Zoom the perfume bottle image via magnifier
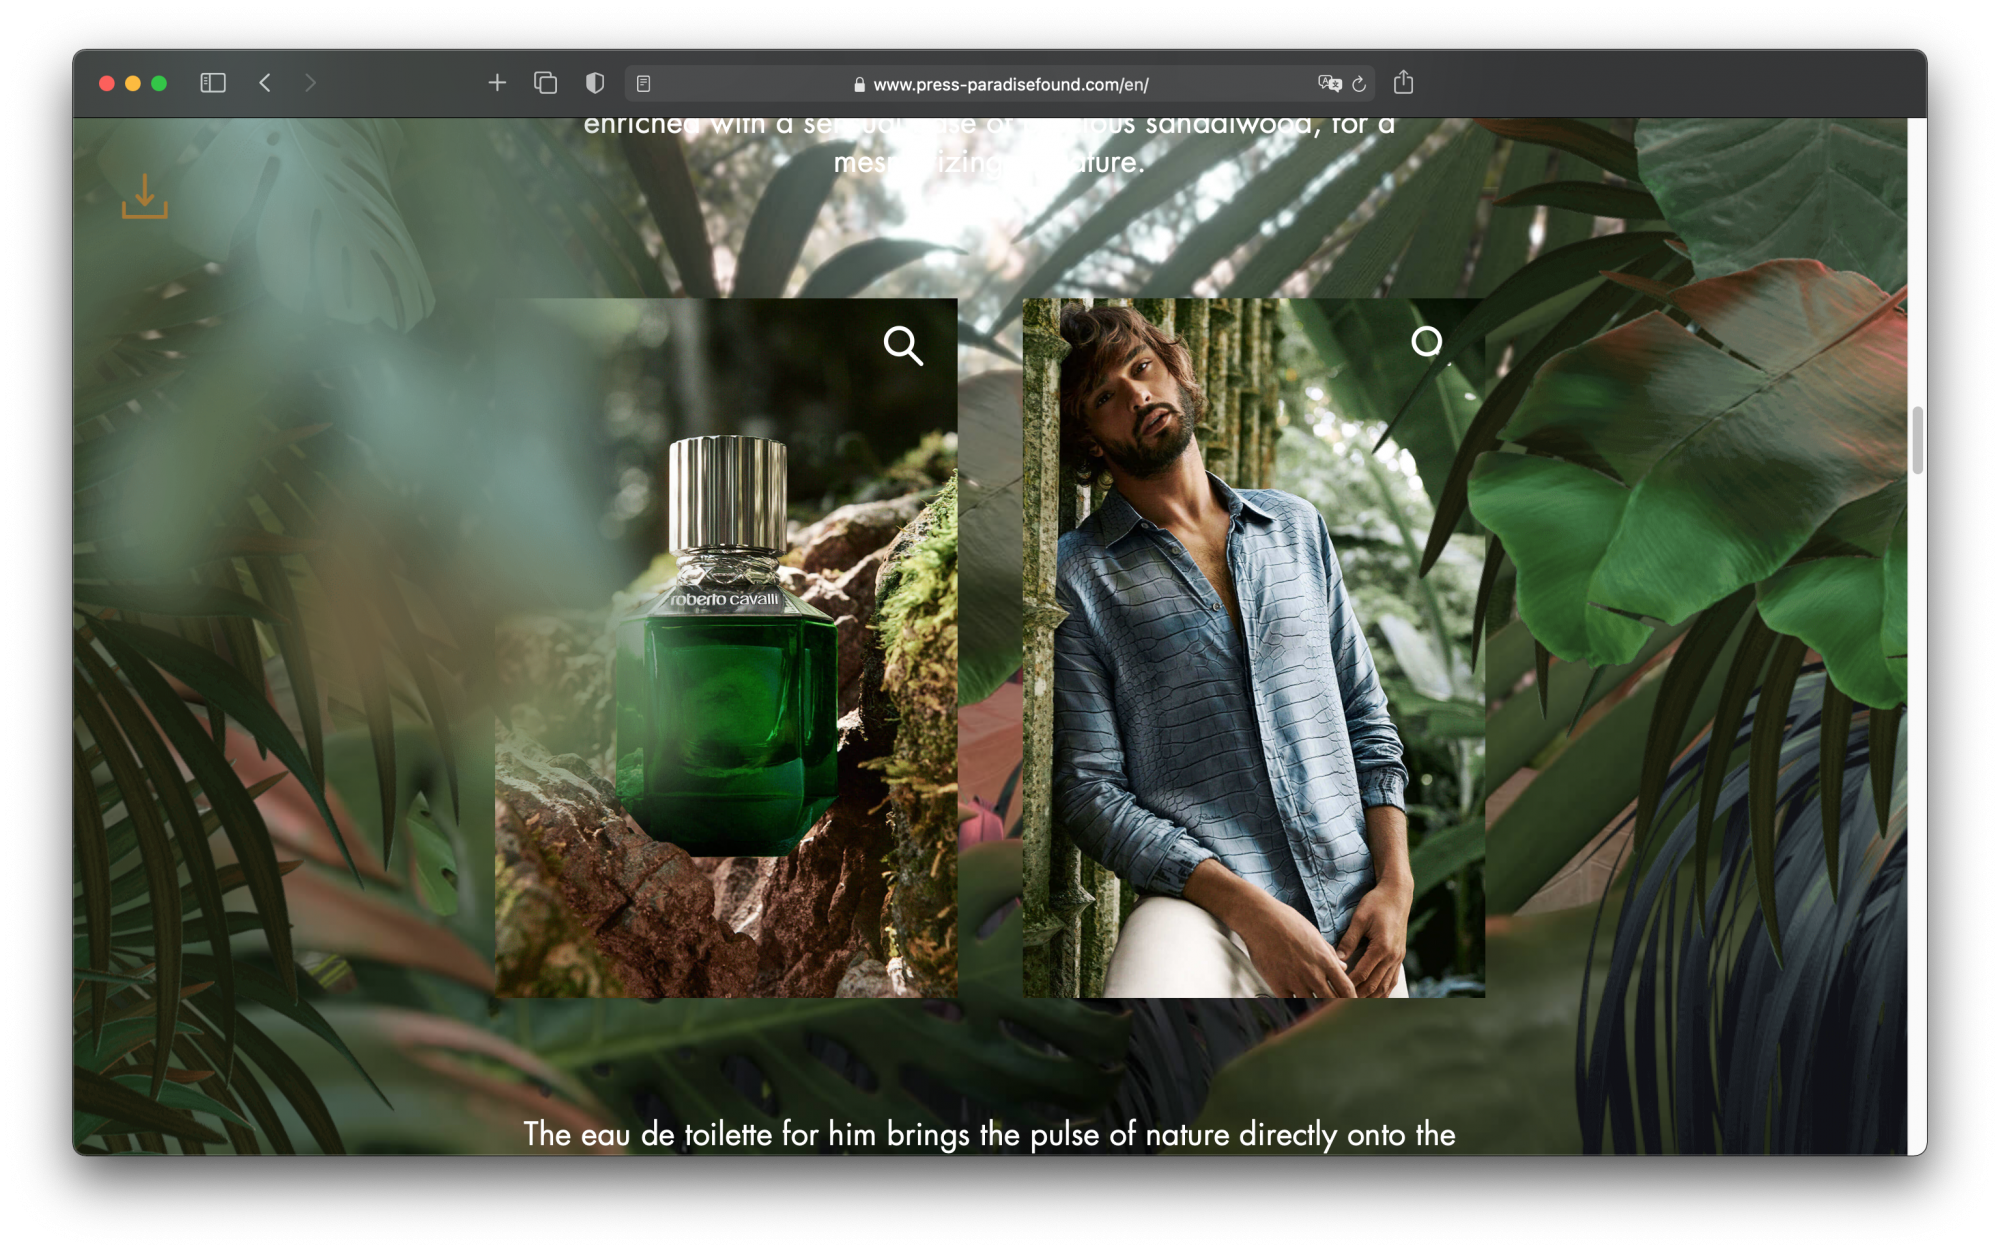 pos(903,346)
